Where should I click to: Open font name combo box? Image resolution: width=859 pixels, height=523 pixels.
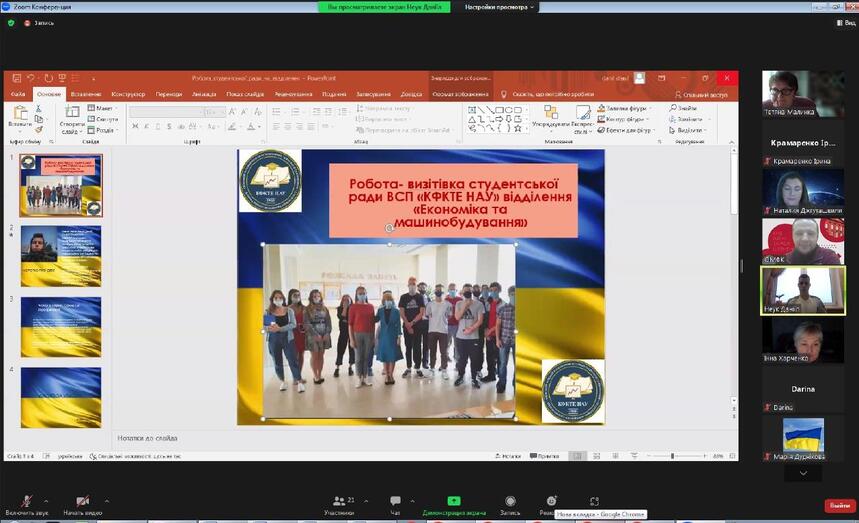167,112
